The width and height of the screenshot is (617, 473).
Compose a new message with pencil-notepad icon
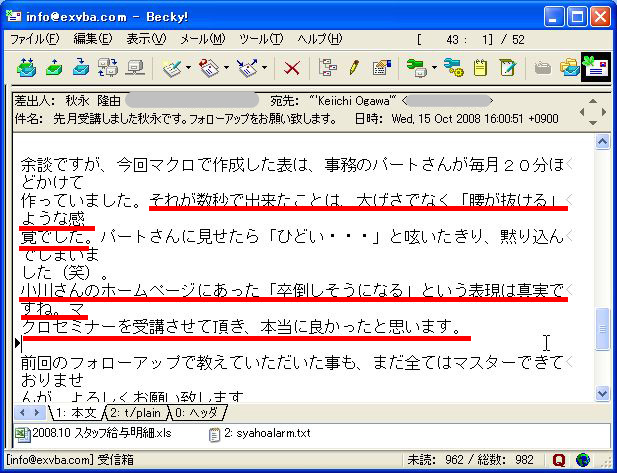(x=172, y=68)
